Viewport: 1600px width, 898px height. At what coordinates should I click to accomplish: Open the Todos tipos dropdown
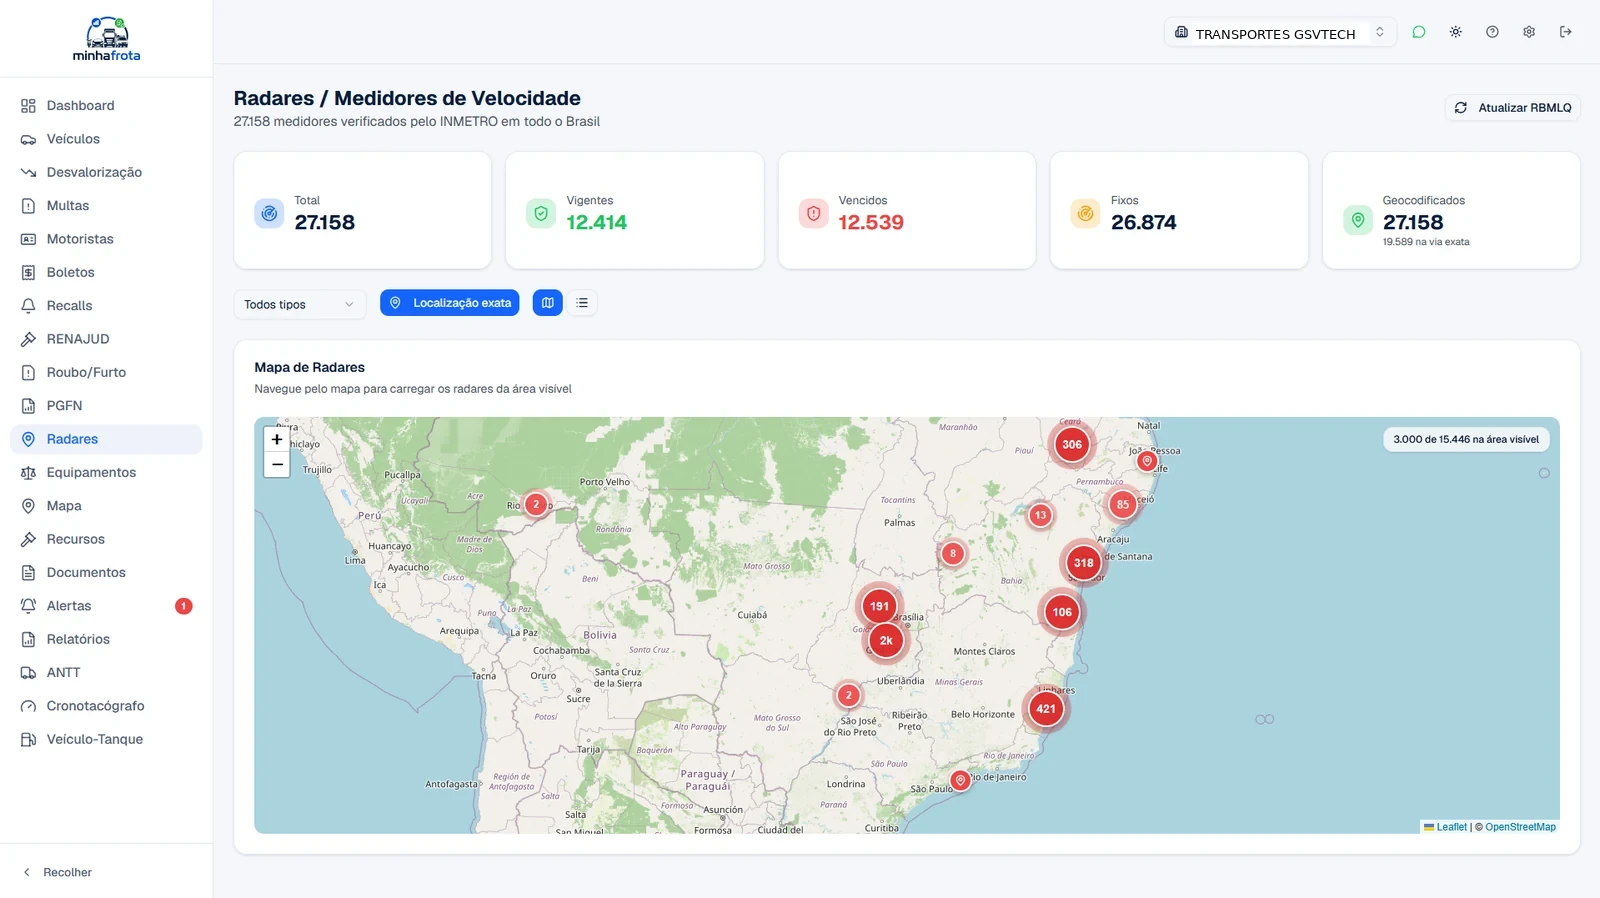tap(300, 304)
